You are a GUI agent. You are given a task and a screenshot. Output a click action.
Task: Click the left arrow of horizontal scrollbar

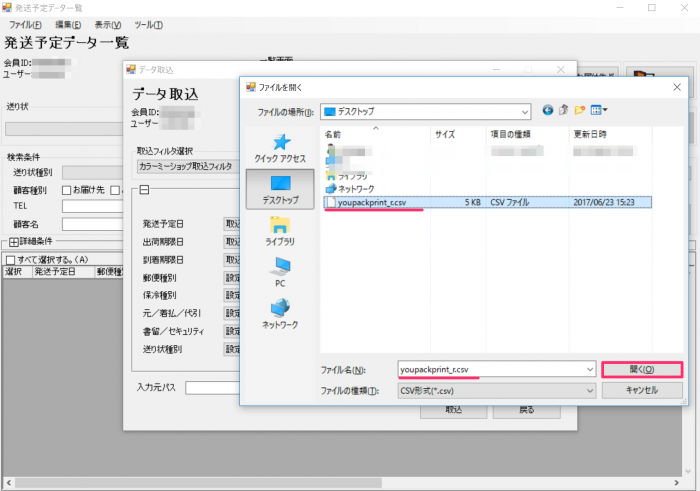[x=8, y=483]
